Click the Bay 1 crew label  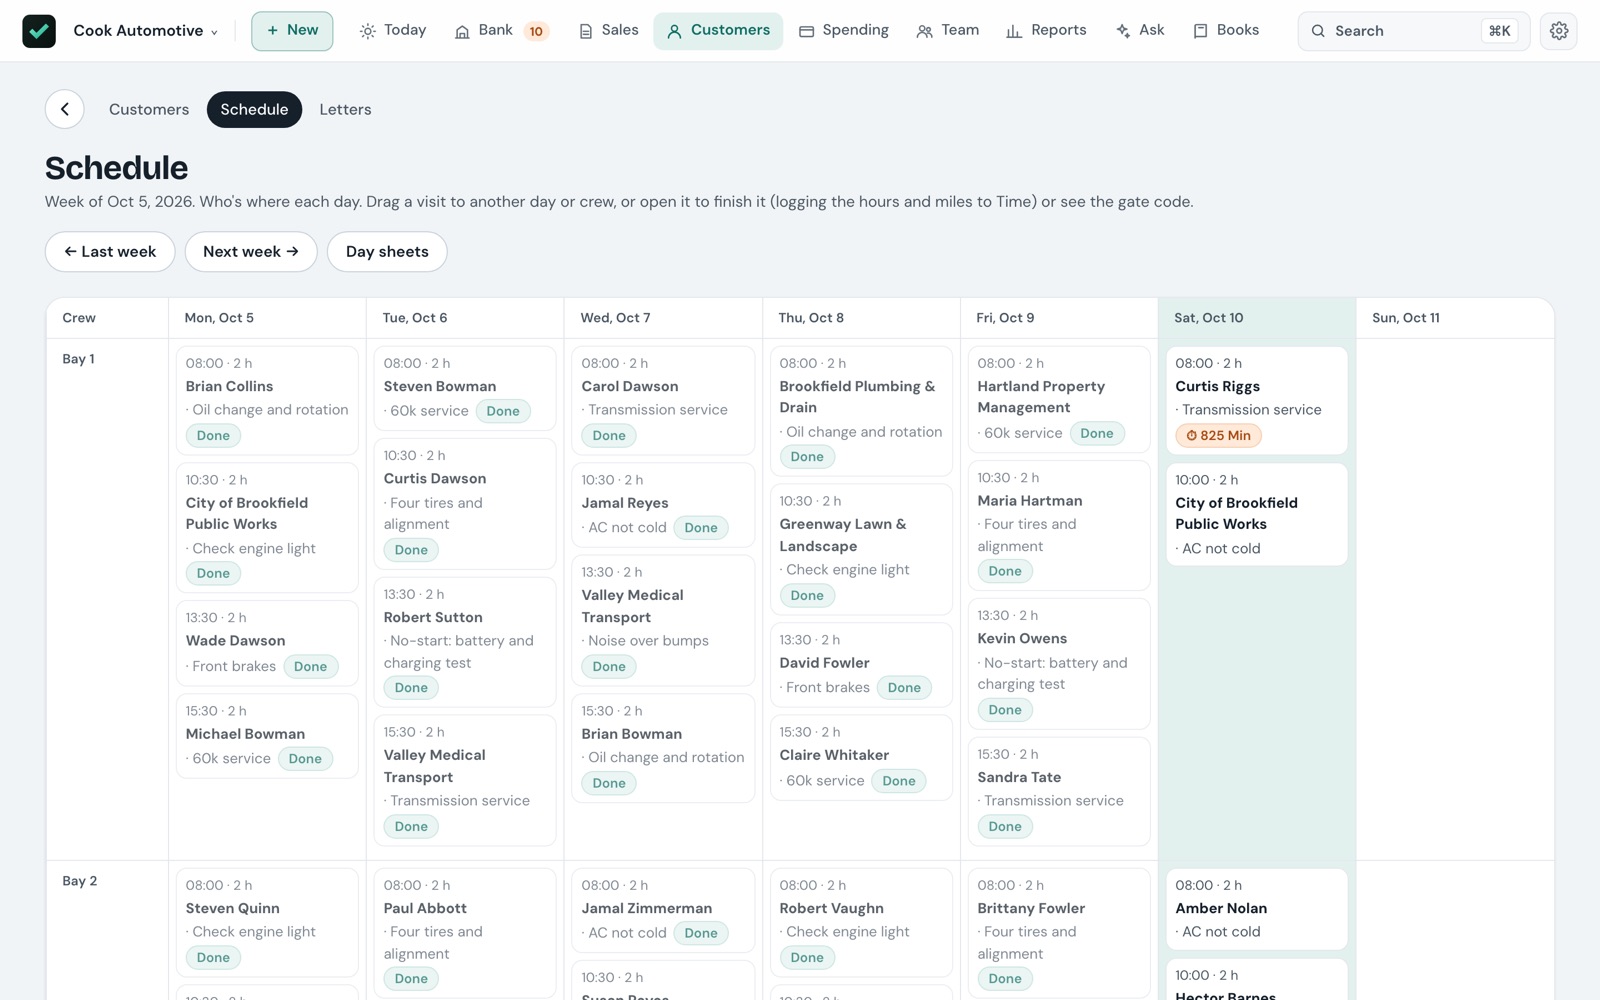(79, 359)
